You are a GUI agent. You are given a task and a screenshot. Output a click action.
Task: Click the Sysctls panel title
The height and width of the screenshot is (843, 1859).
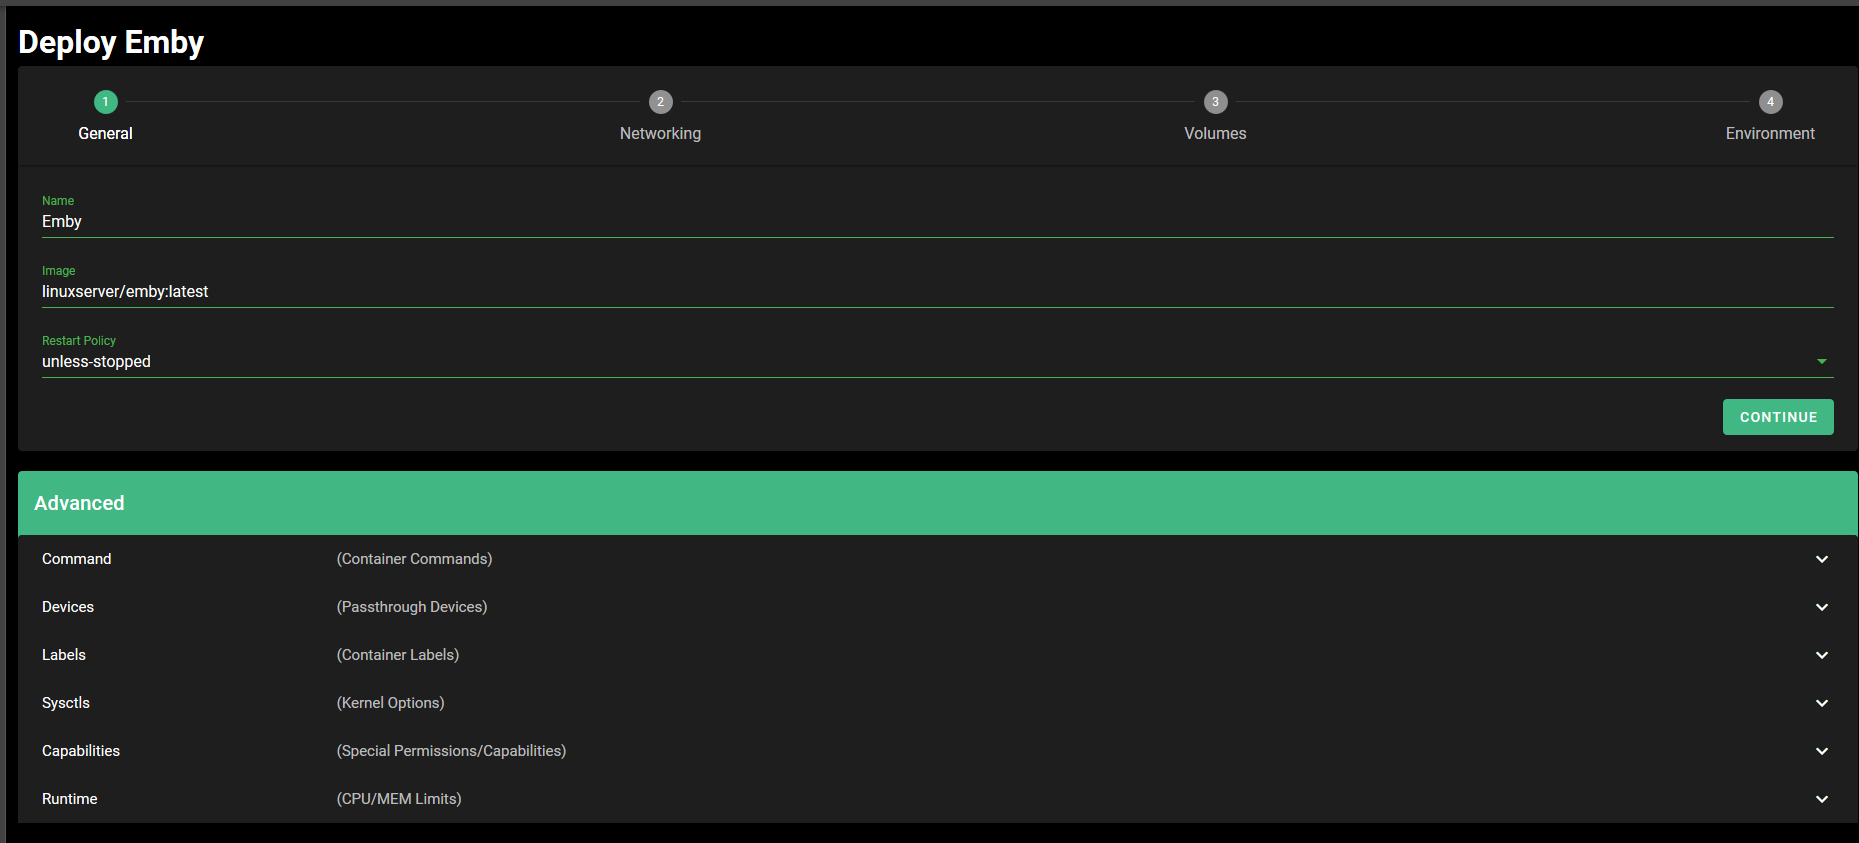[x=66, y=703]
